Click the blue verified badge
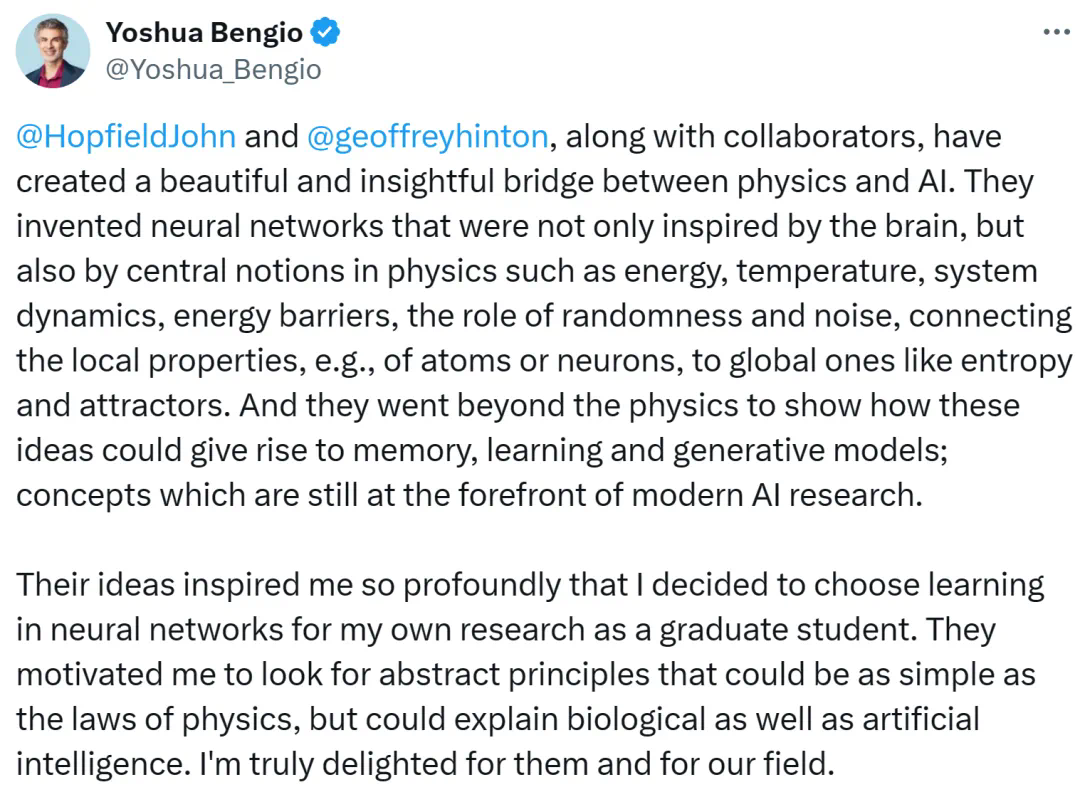 coord(327,33)
